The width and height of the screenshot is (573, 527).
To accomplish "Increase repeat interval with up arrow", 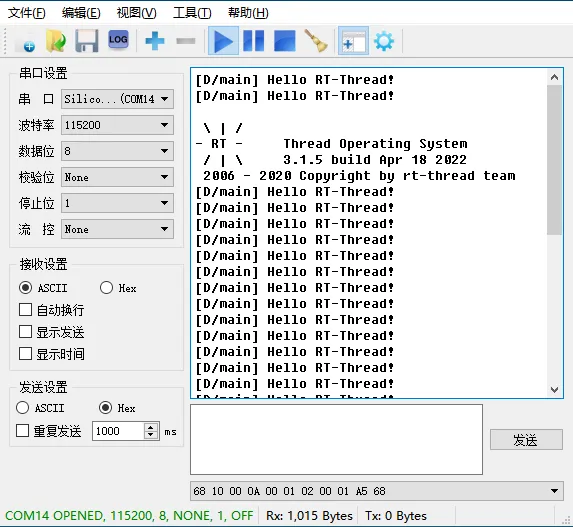I will [151, 427].
